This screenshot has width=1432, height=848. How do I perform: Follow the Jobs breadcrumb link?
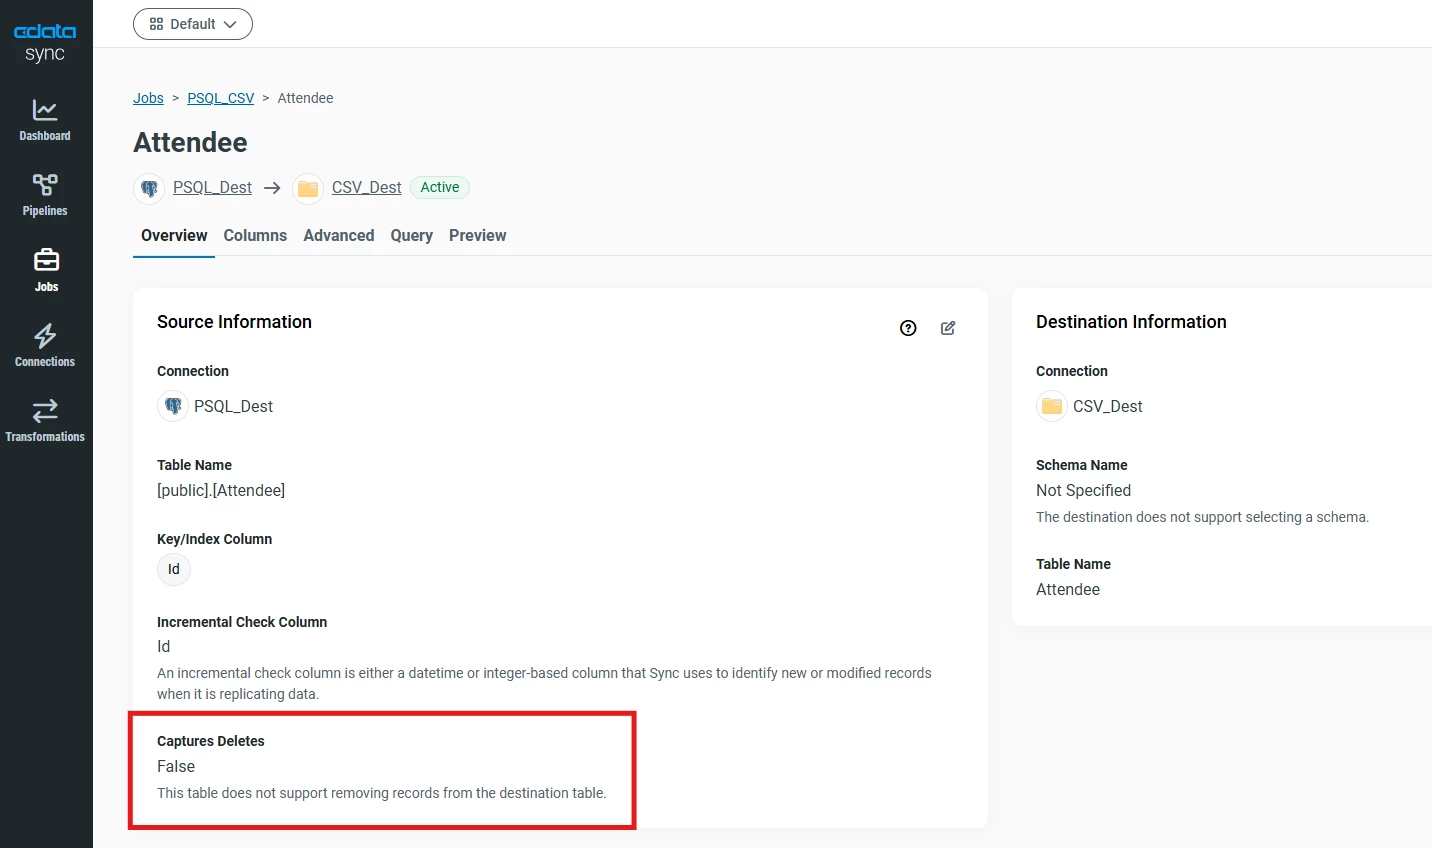(x=148, y=98)
